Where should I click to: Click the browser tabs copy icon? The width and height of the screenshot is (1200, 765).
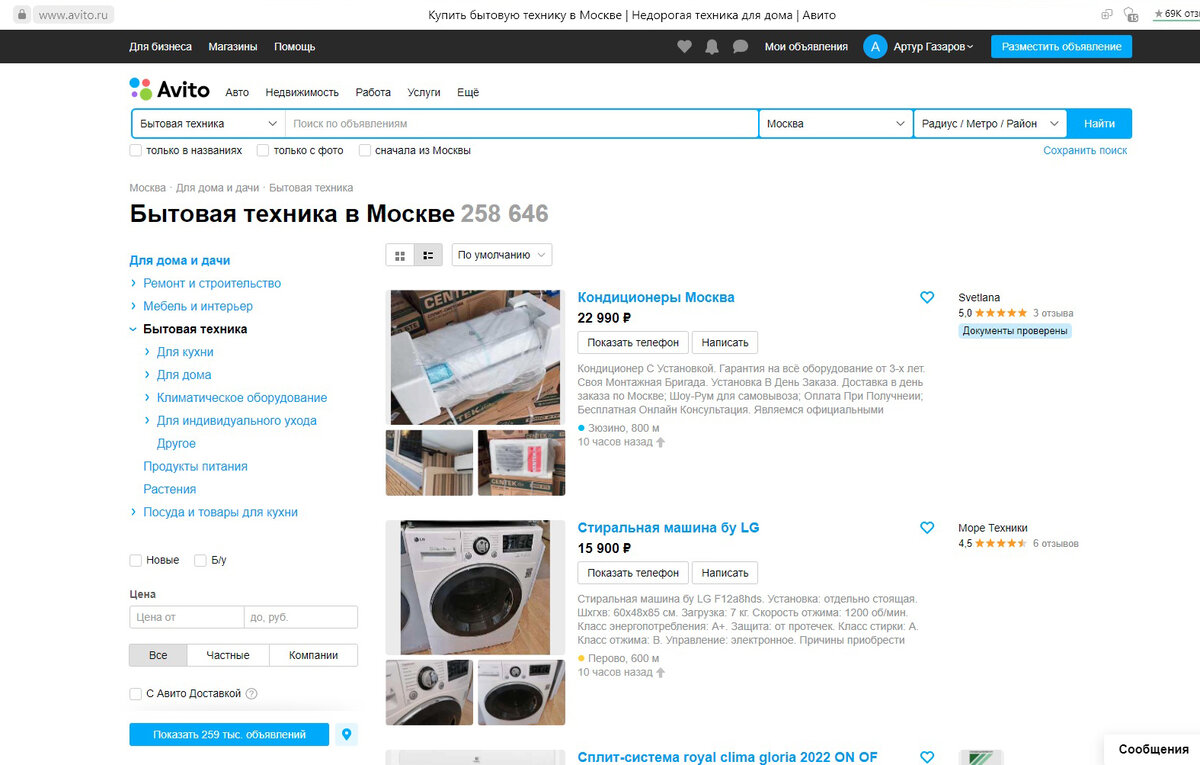pos(1106,15)
